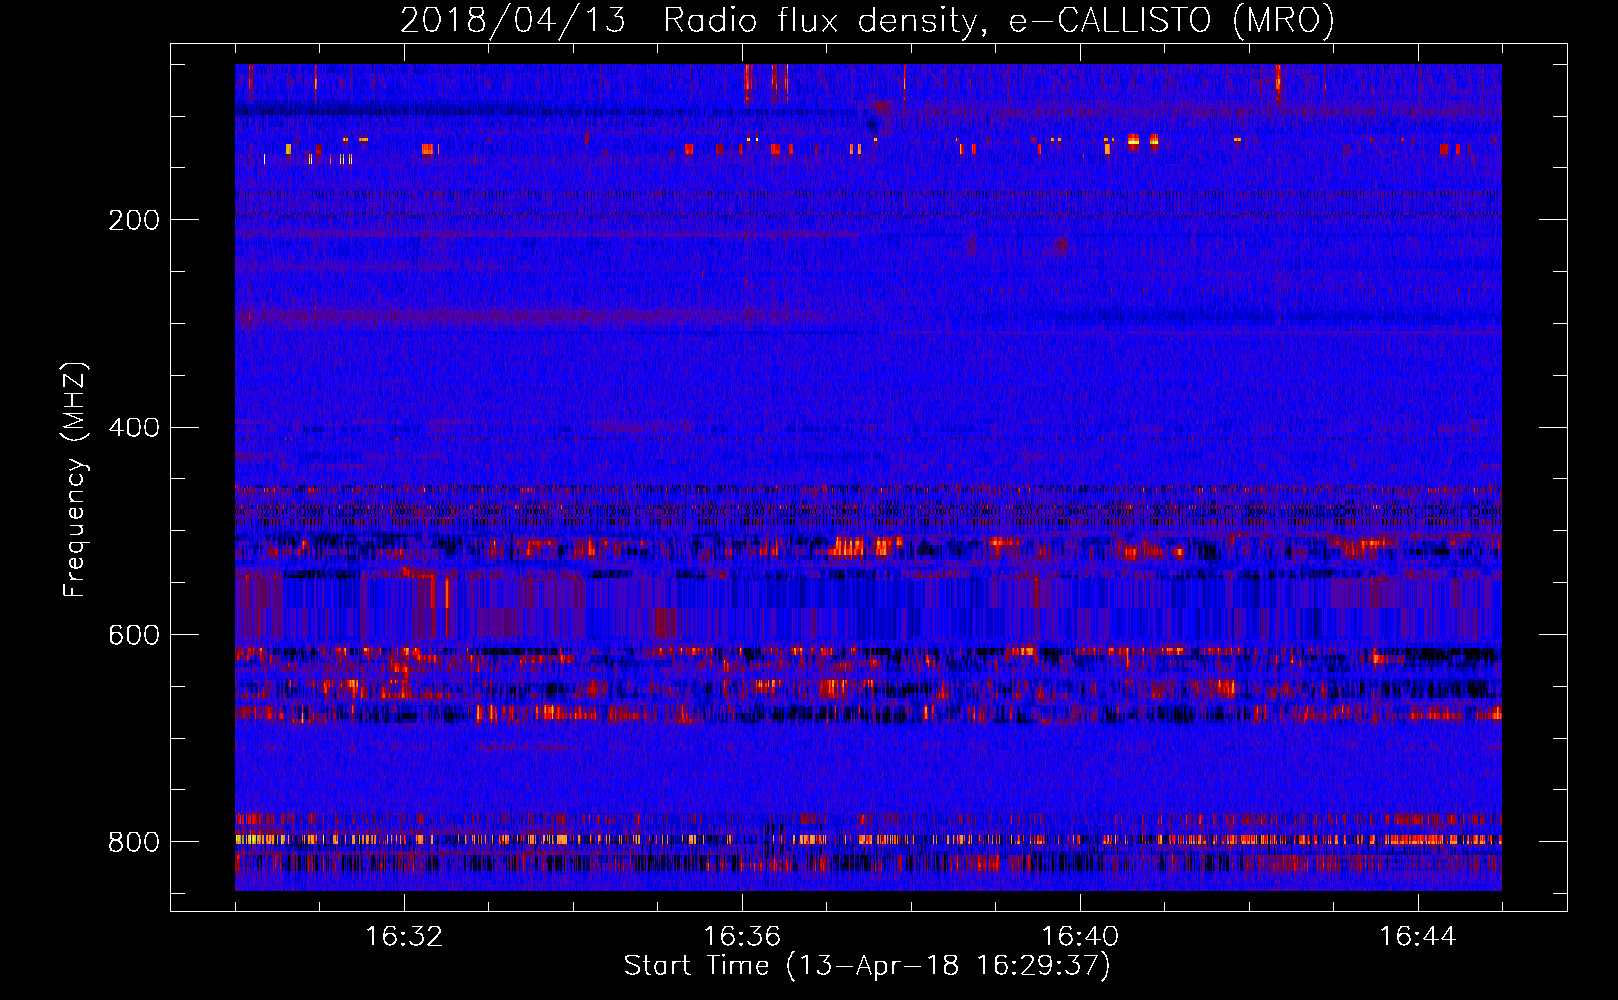Click the plot title with date 2018/04/13
Screen dimensions: 1618x1000
point(867,21)
